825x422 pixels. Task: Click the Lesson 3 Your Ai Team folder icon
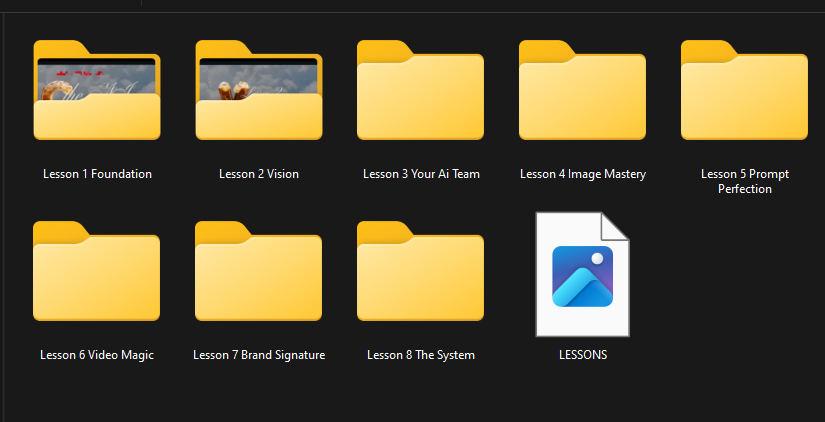(421, 95)
